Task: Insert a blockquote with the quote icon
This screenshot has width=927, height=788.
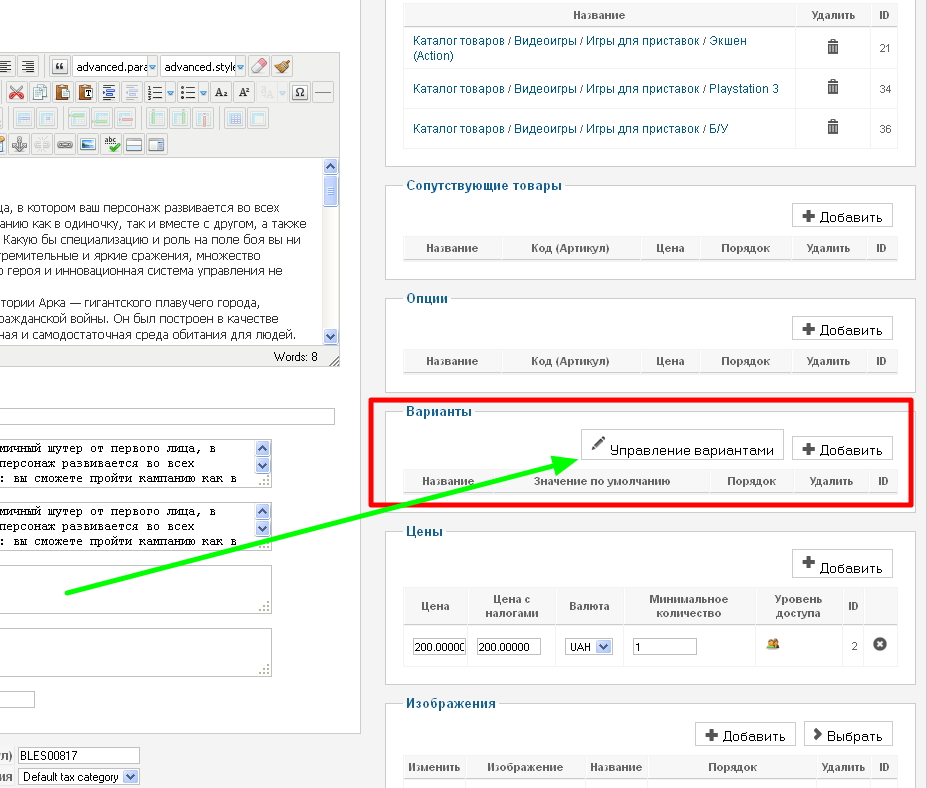Action: click(x=60, y=67)
